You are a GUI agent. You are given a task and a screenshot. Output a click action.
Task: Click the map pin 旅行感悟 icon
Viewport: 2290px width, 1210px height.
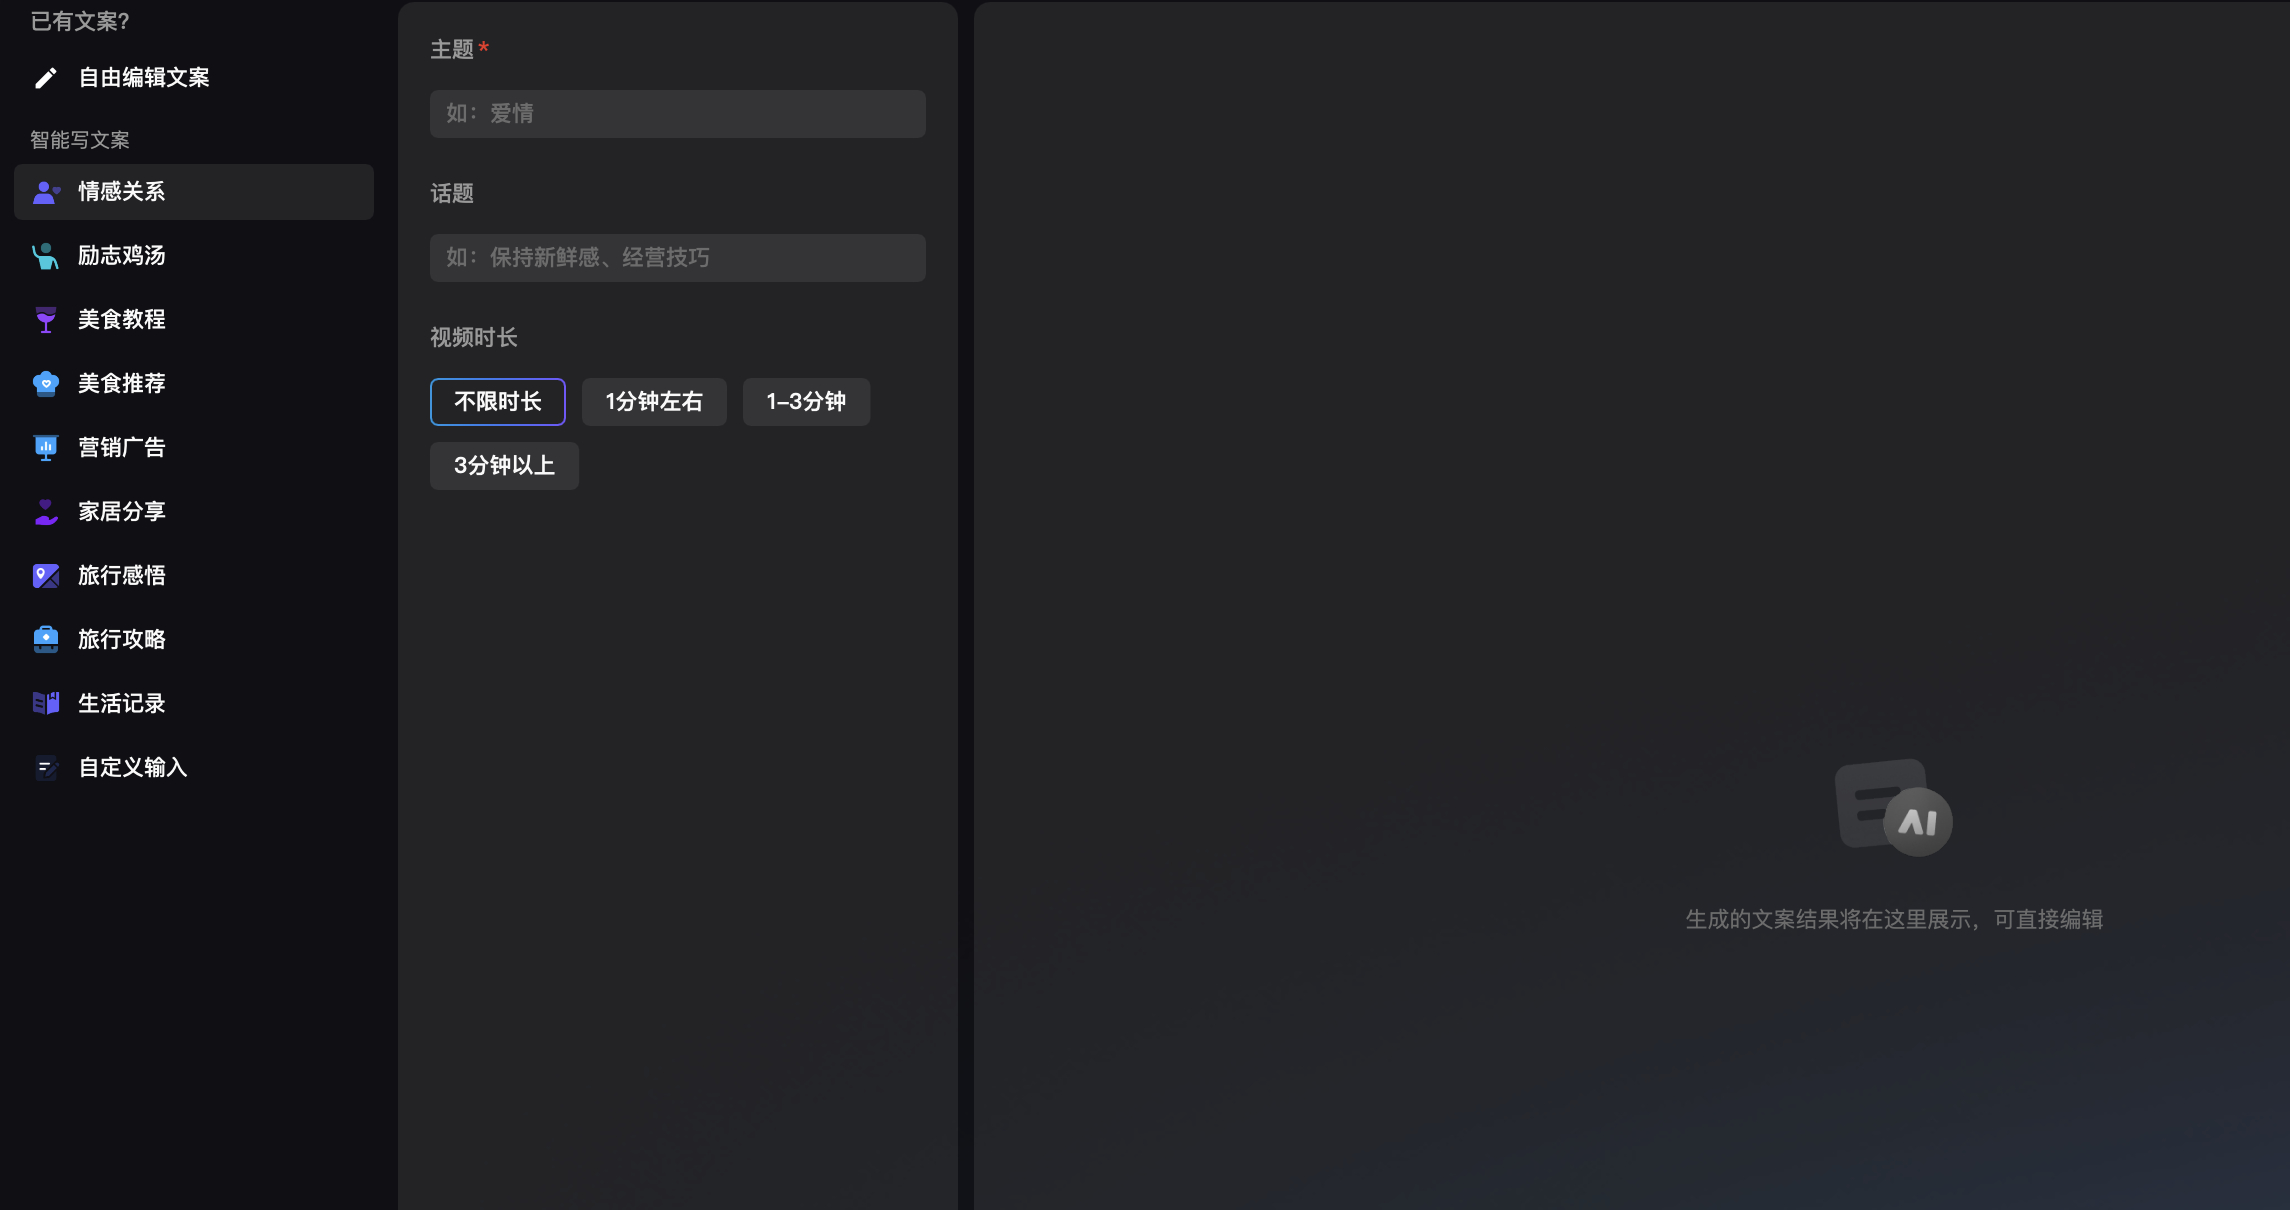pyautogui.click(x=45, y=576)
